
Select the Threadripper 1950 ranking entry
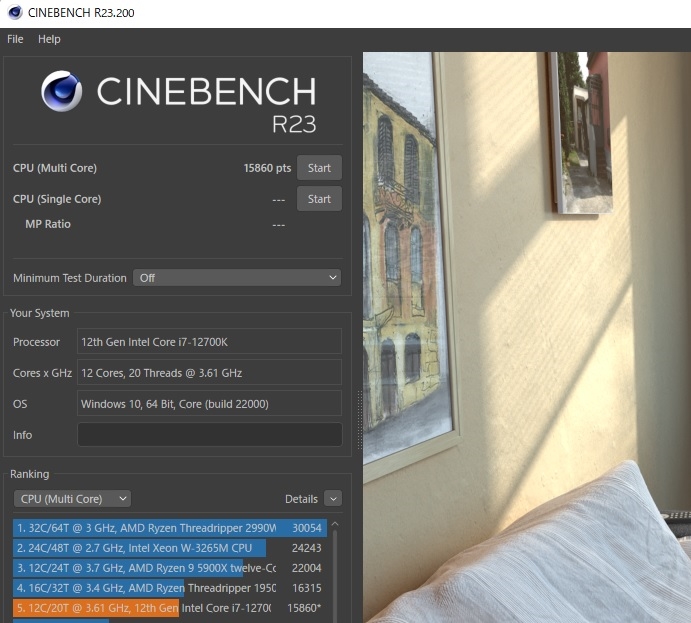[x=170, y=588]
